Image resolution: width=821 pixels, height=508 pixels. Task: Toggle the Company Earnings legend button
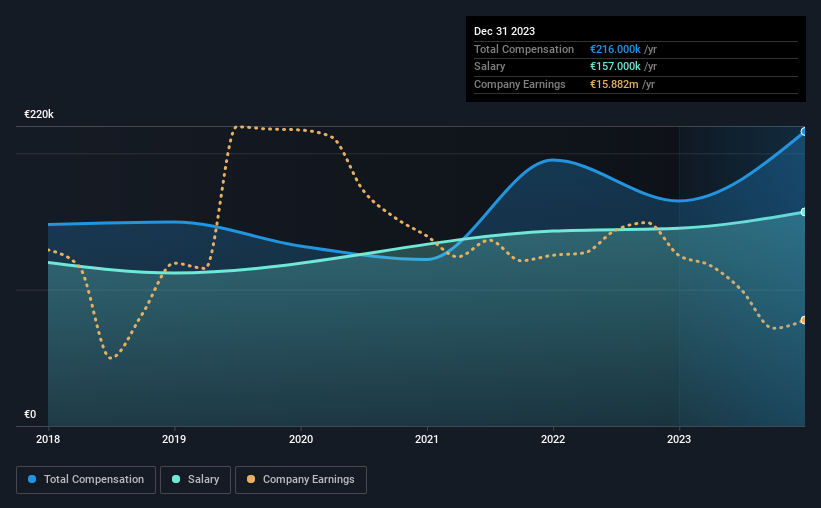point(301,480)
